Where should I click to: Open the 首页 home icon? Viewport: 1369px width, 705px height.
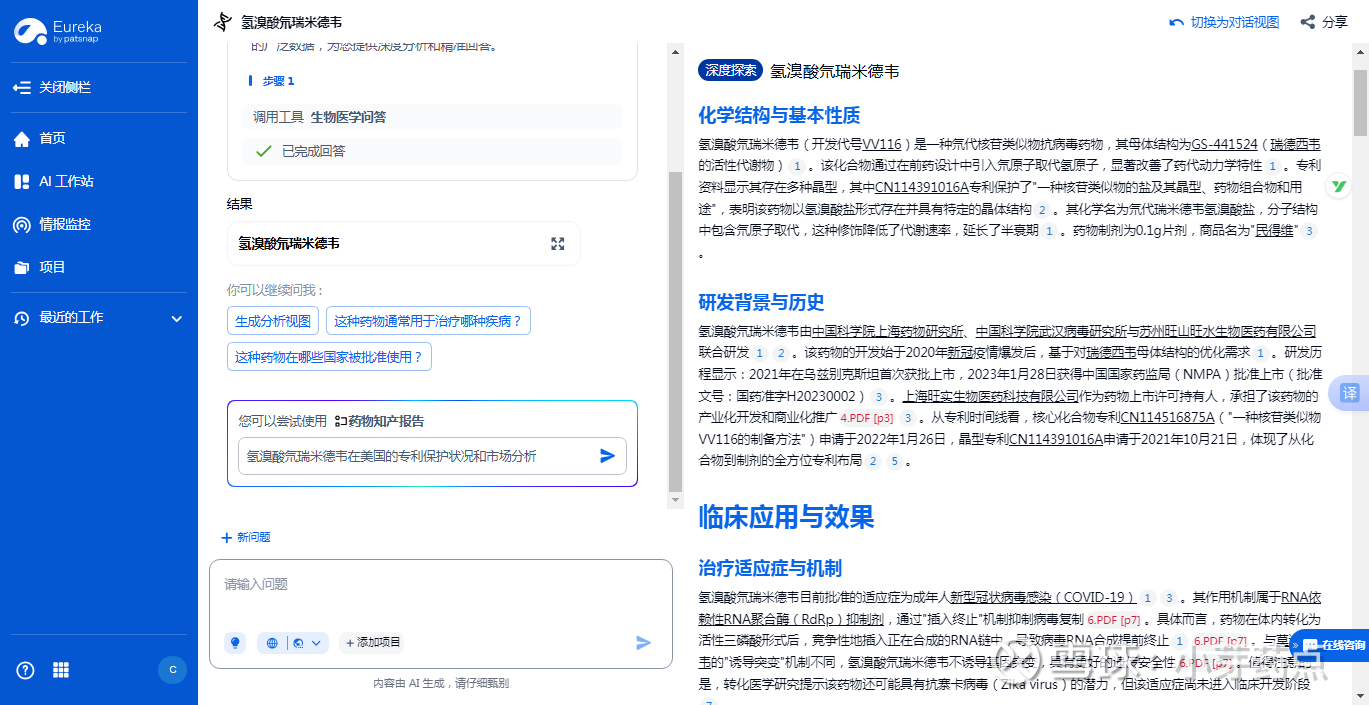[21, 139]
